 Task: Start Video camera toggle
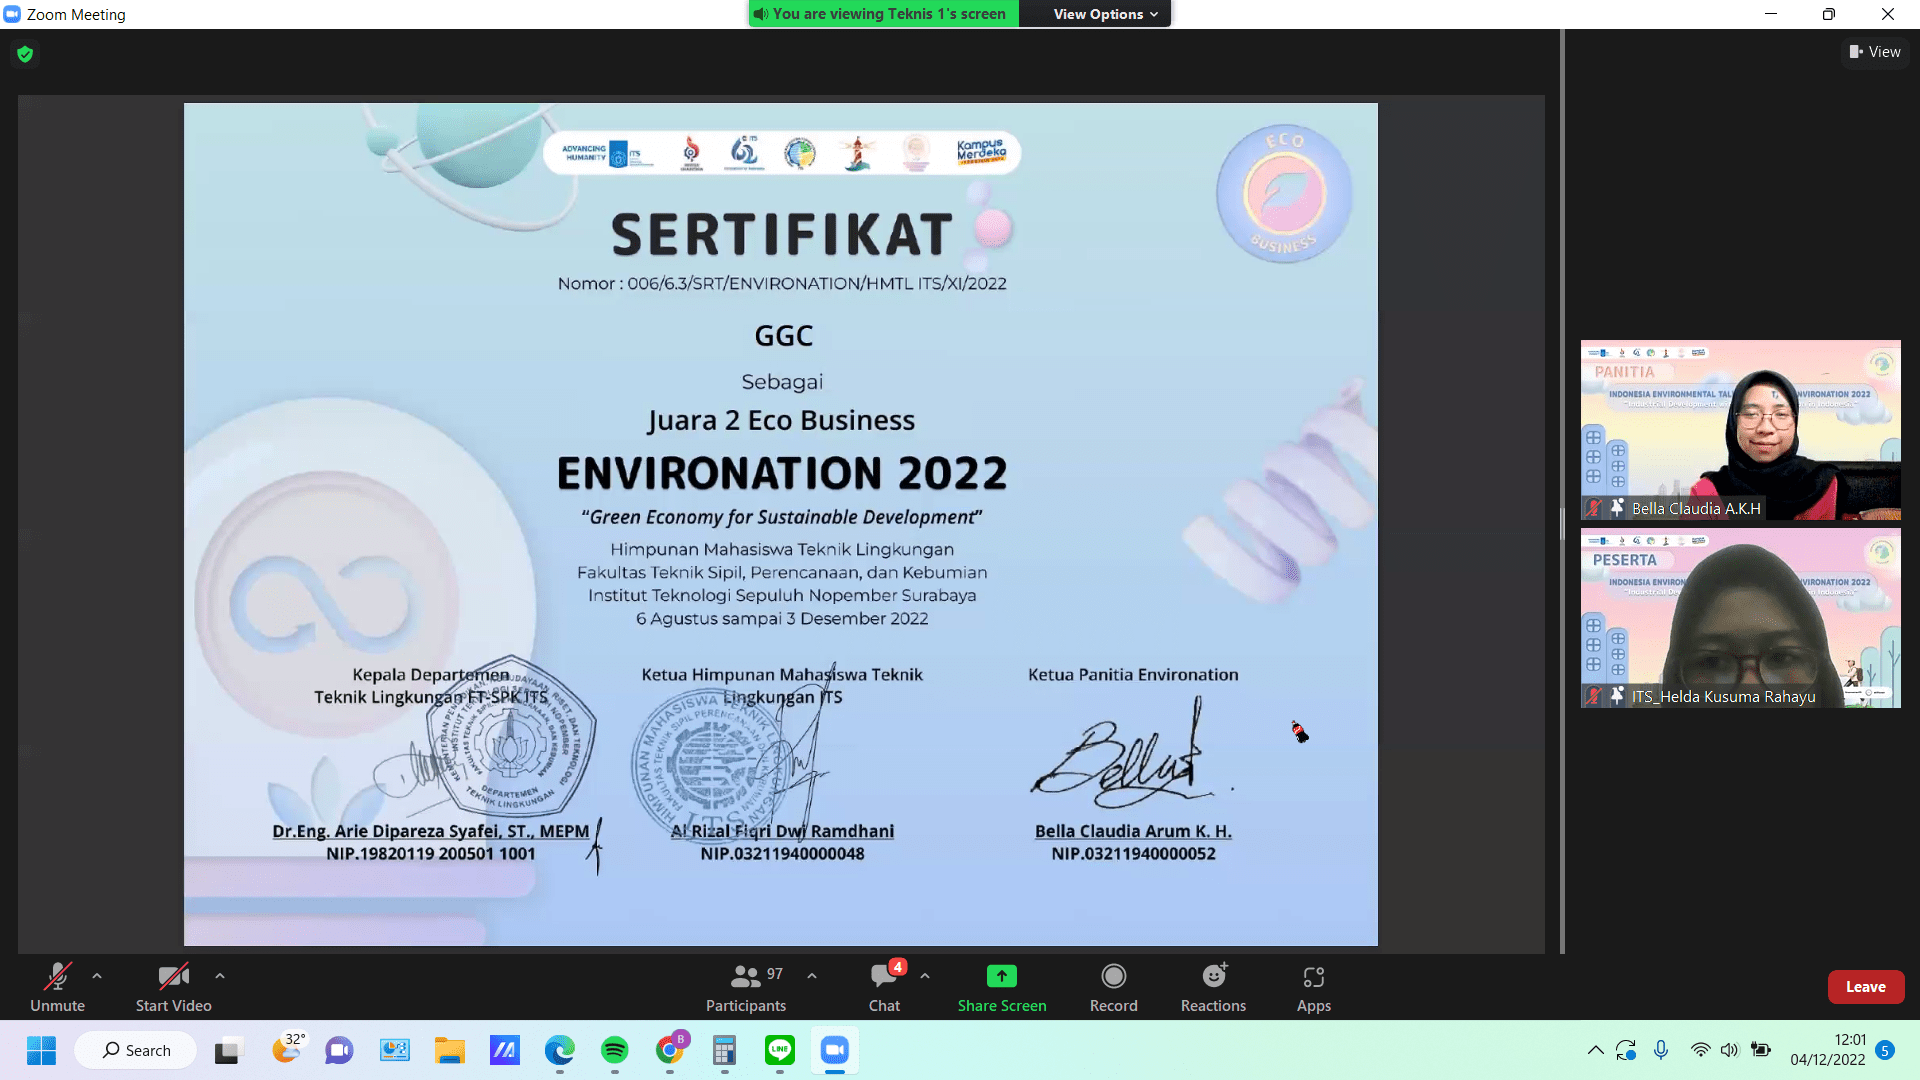pos(173,988)
